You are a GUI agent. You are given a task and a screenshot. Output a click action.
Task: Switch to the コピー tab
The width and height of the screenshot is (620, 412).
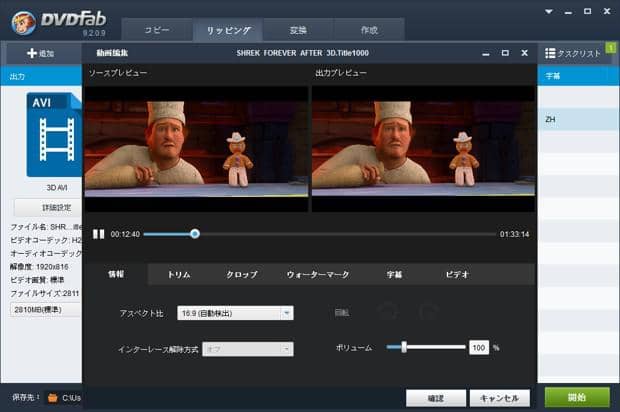click(x=157, y=30)
